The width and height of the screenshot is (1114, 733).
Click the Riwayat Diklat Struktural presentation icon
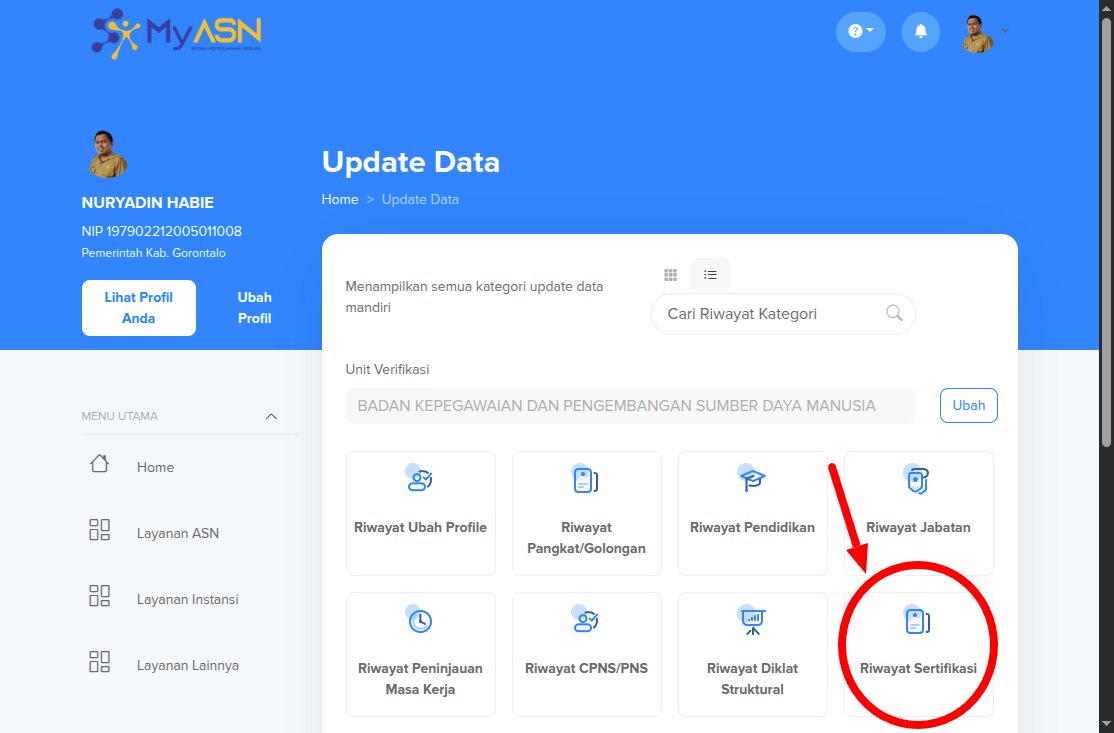pyautogui.click(x=752, y=621)
